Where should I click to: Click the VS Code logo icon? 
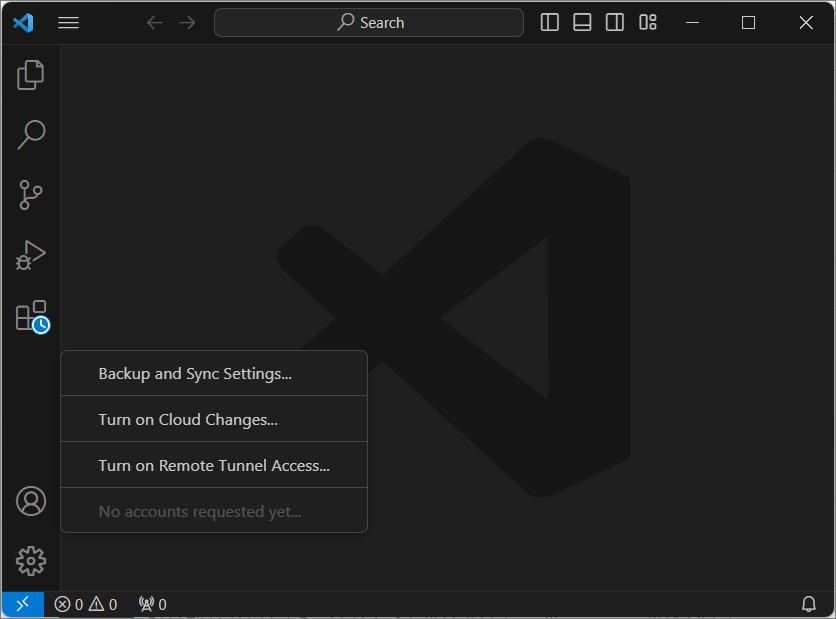[x=23, y=22]
